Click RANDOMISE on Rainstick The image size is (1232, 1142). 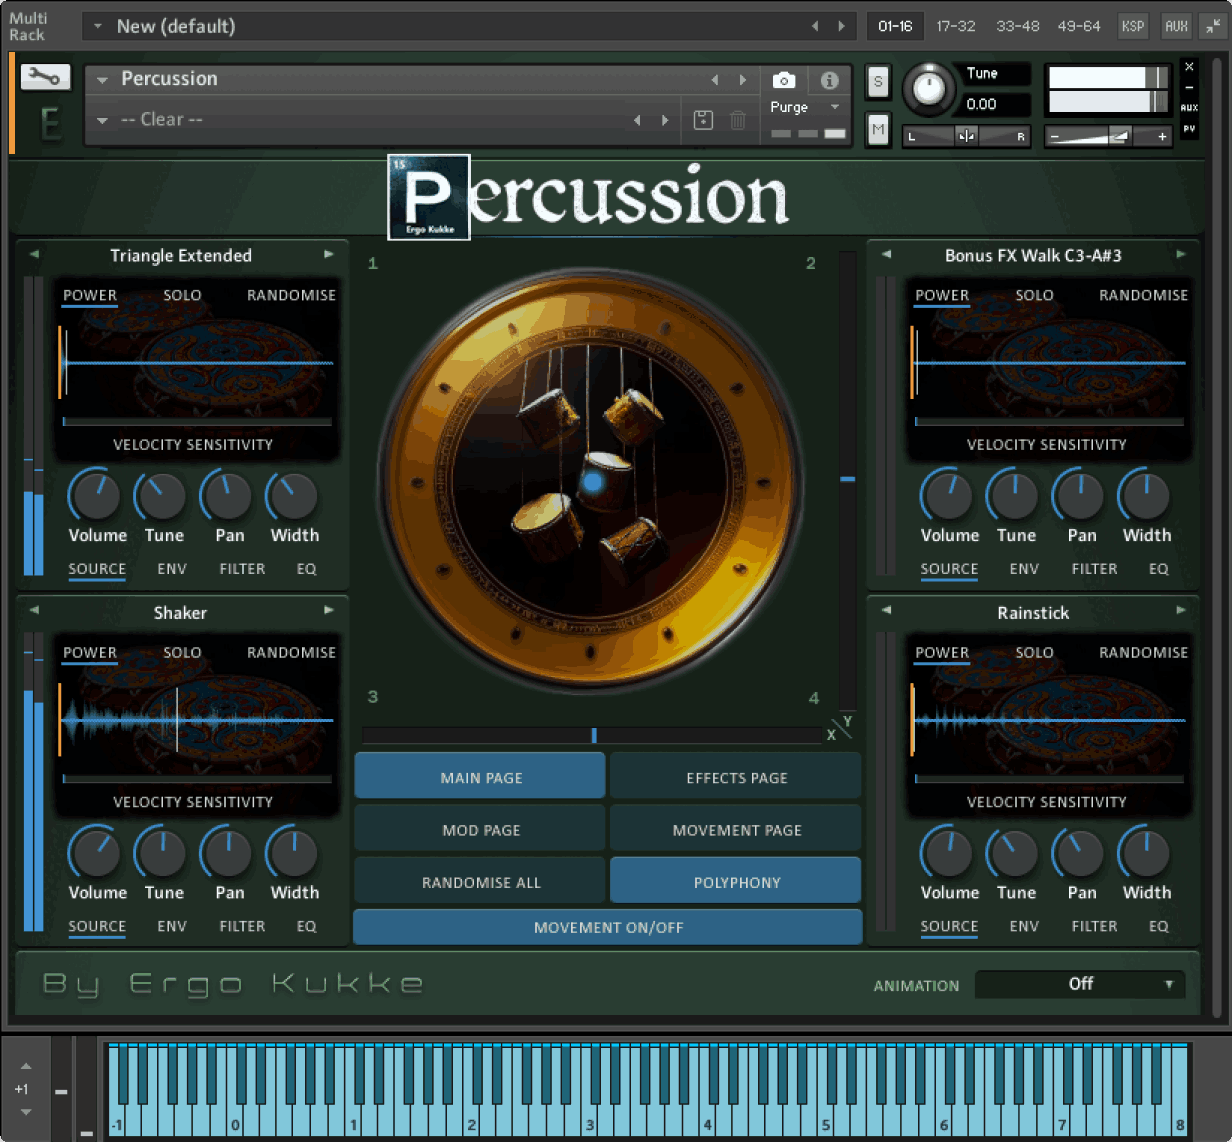1143,652
